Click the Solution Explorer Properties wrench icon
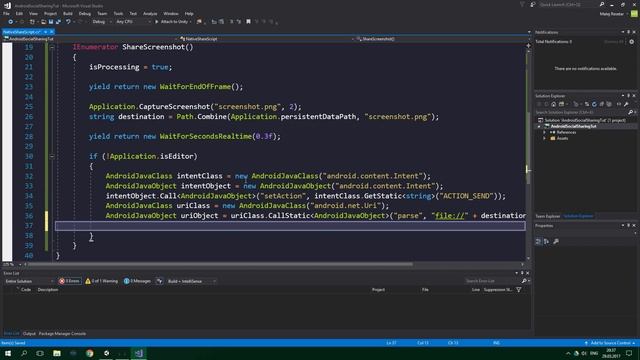 (626, 104)
